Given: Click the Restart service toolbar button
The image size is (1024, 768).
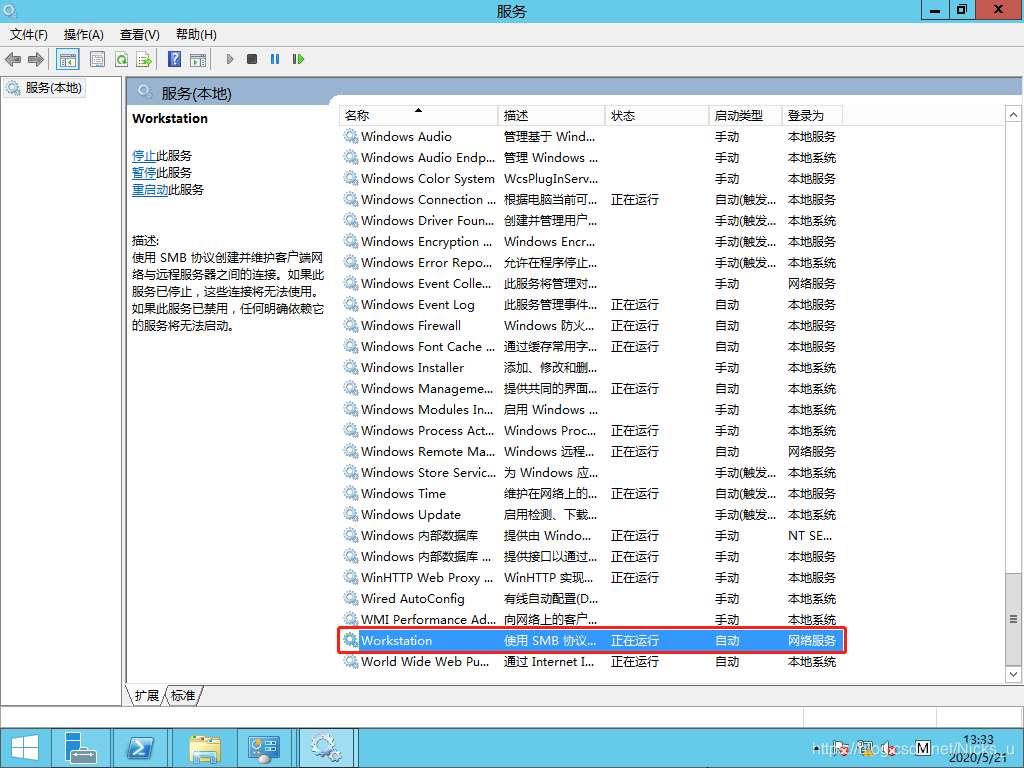Looking at the screenshot, I should click(x=298, y=59).
